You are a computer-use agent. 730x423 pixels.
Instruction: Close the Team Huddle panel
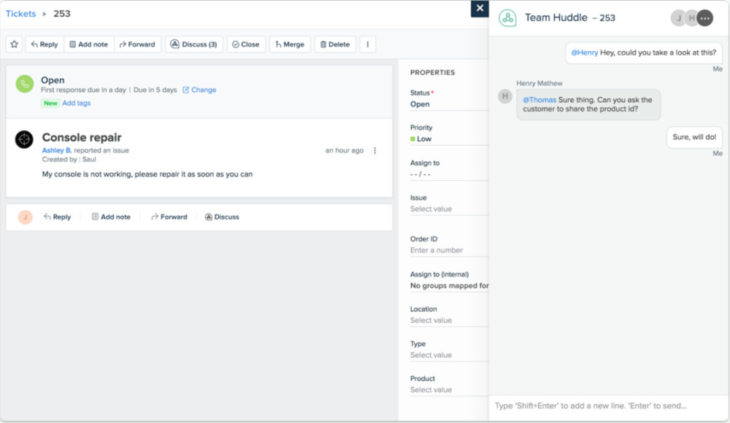coord(480,8)
